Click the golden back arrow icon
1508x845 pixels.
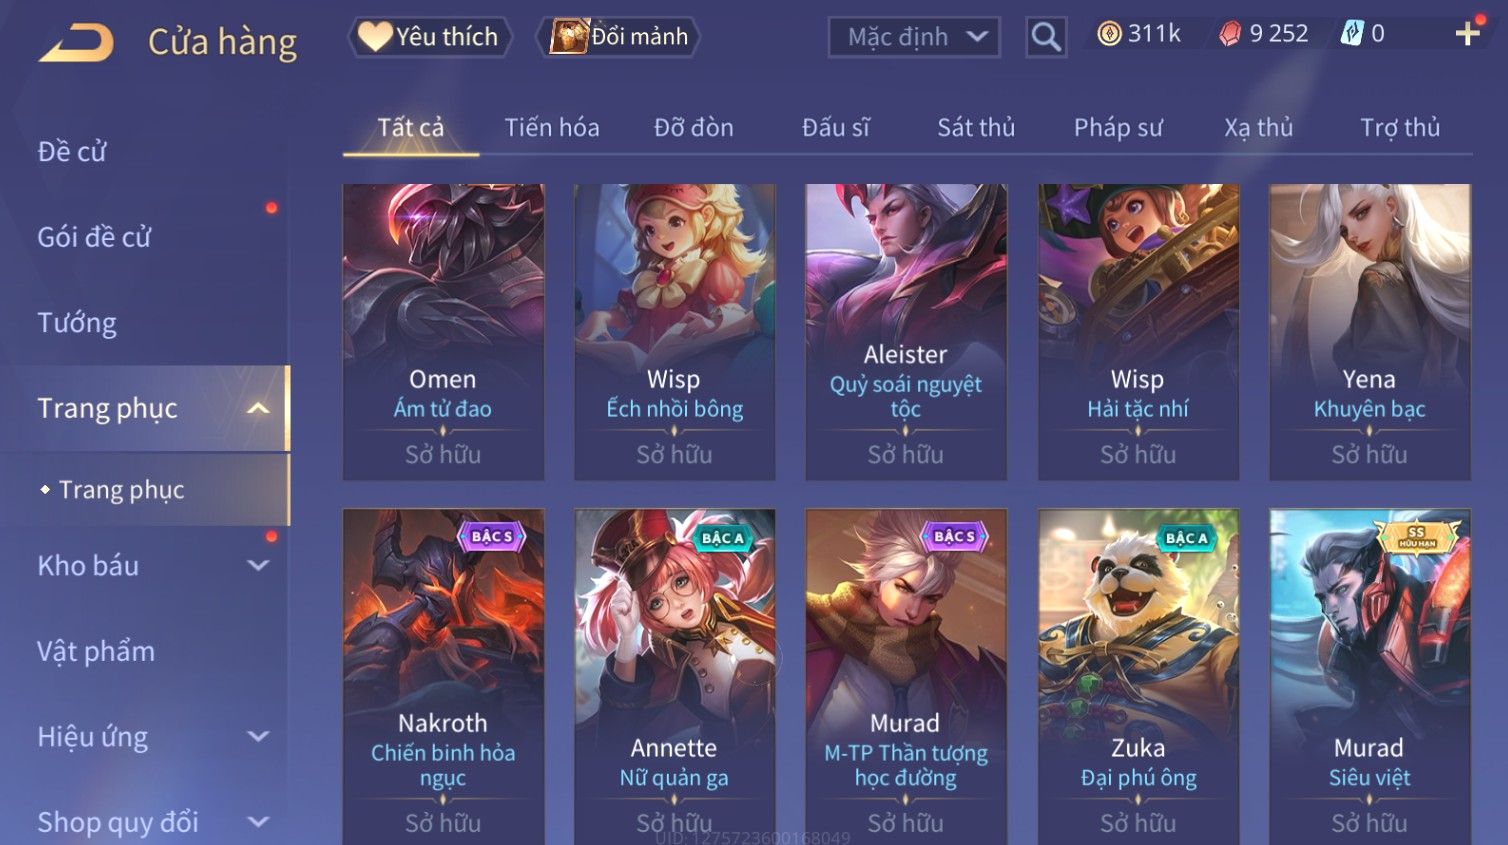point(76,43)
